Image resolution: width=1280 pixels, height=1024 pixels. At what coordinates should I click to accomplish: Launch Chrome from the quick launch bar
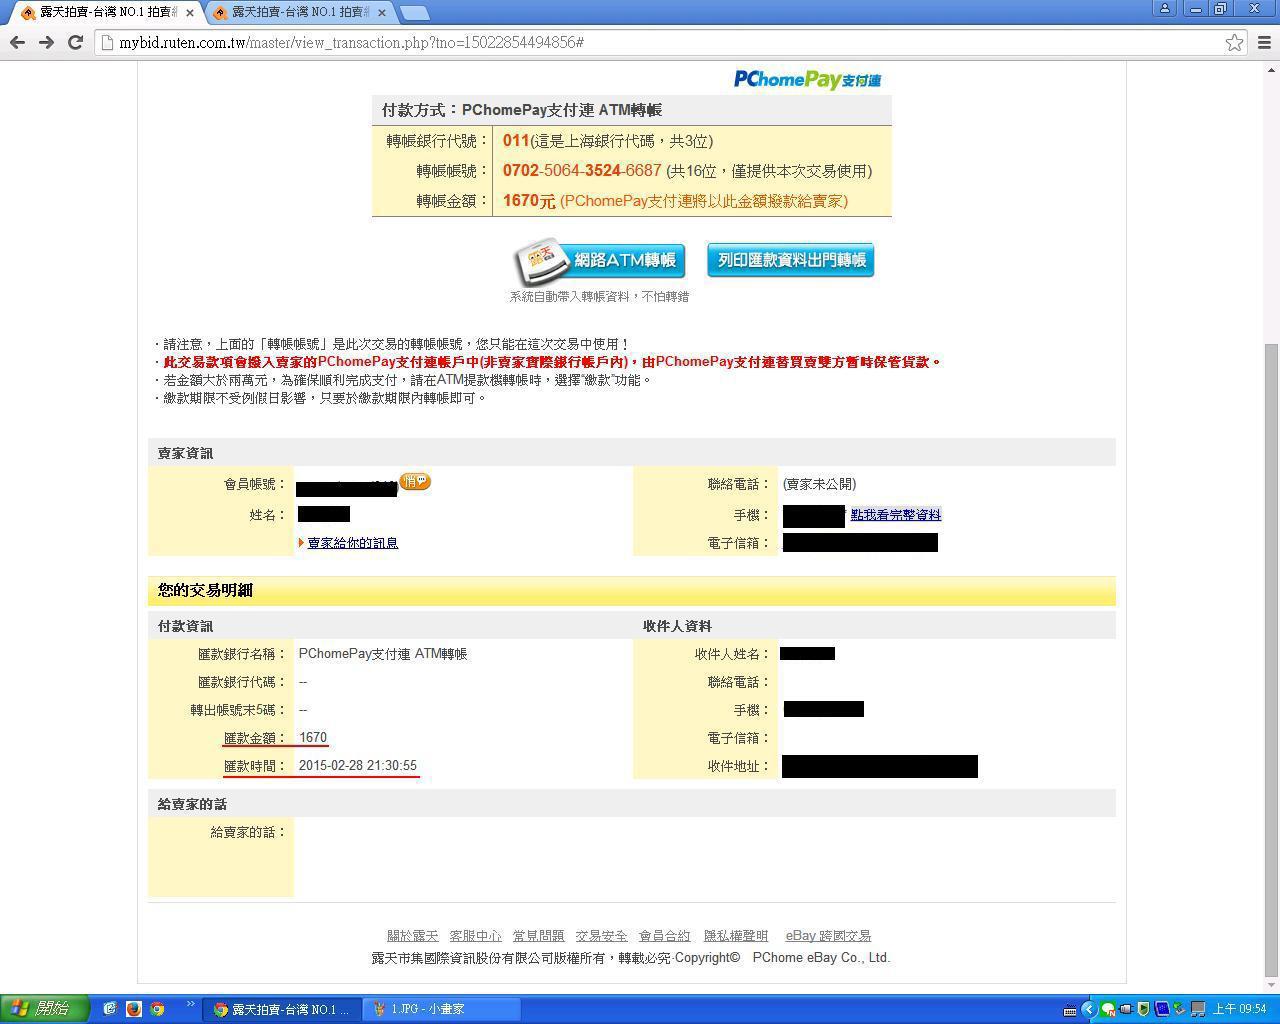[x=157, y=1009]
